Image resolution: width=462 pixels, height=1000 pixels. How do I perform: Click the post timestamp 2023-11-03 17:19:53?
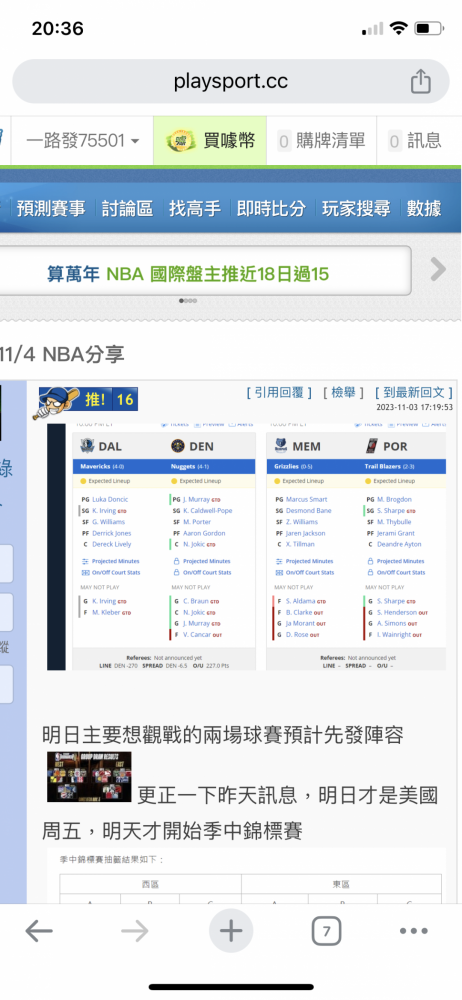tap(414, 407)
